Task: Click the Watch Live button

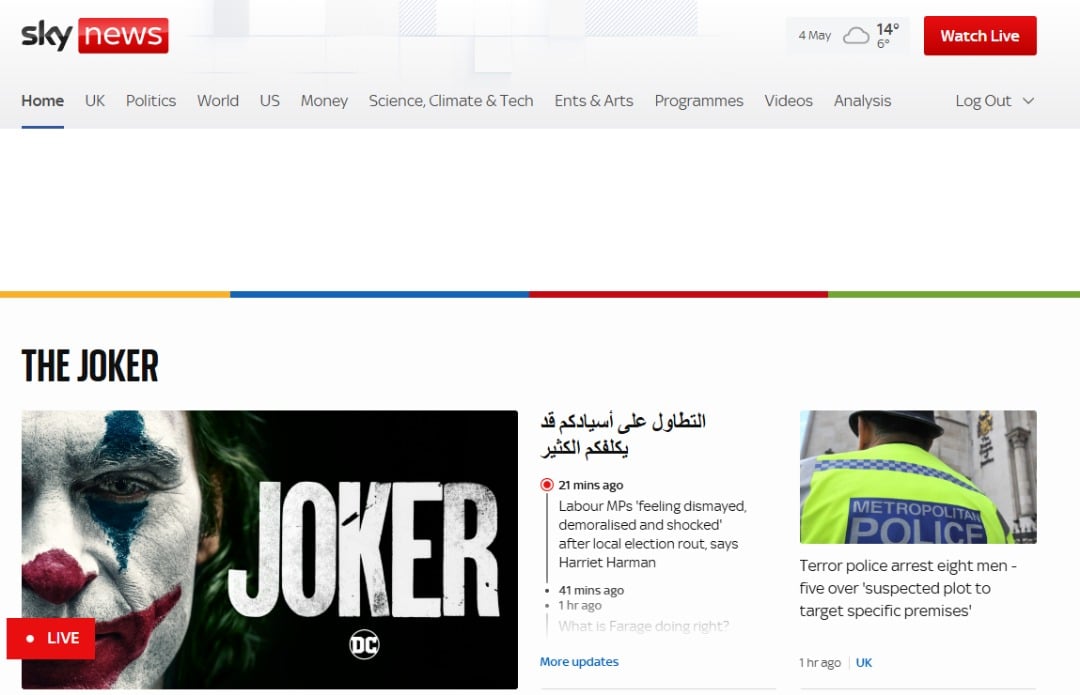Action: point(980,36)
